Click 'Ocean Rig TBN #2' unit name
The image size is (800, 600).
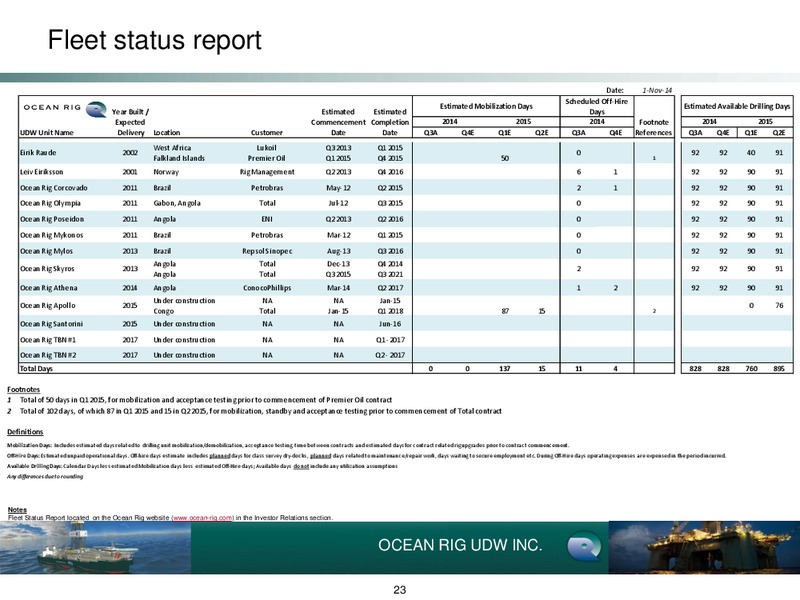click(x=48, y=355)
